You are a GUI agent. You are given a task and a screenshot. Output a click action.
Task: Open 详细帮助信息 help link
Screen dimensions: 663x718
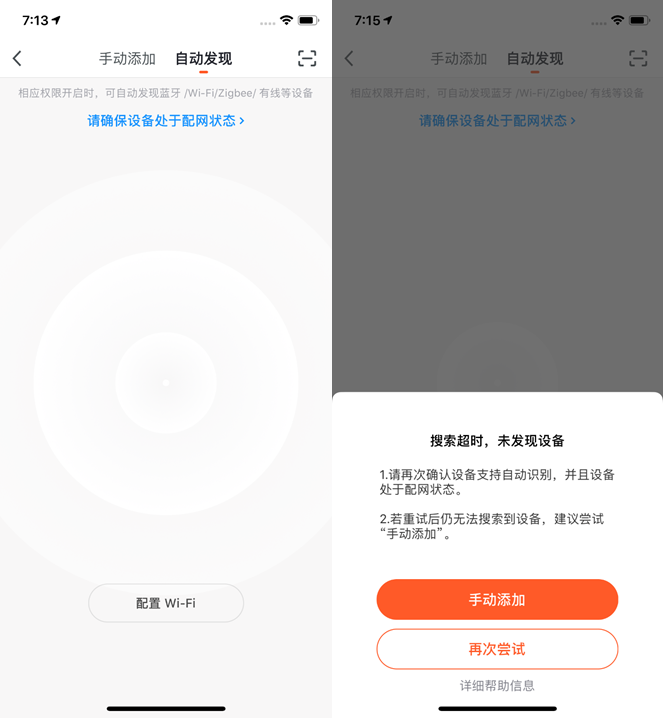(x=497, y=685)
